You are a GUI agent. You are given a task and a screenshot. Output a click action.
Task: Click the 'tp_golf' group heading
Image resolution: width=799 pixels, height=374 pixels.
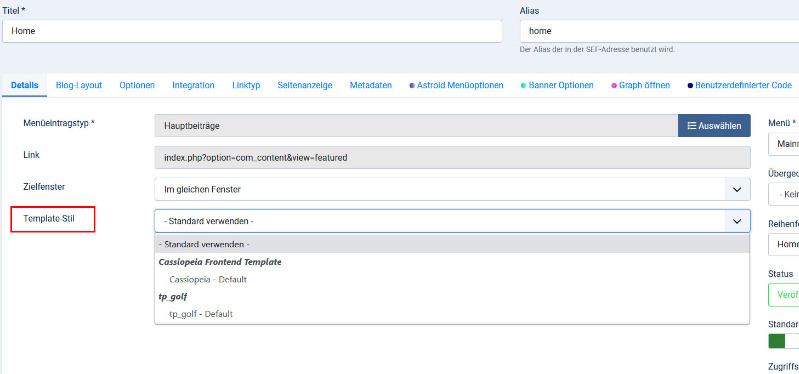[x=173, y=297]
